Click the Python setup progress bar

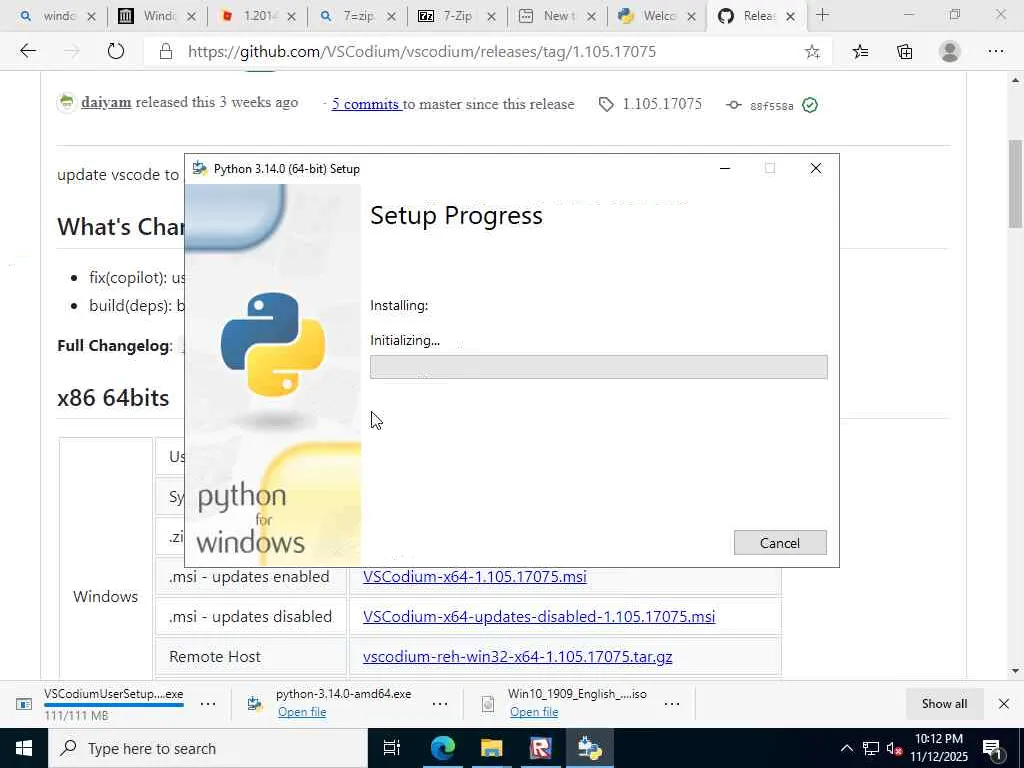click(x=598, y=367)
